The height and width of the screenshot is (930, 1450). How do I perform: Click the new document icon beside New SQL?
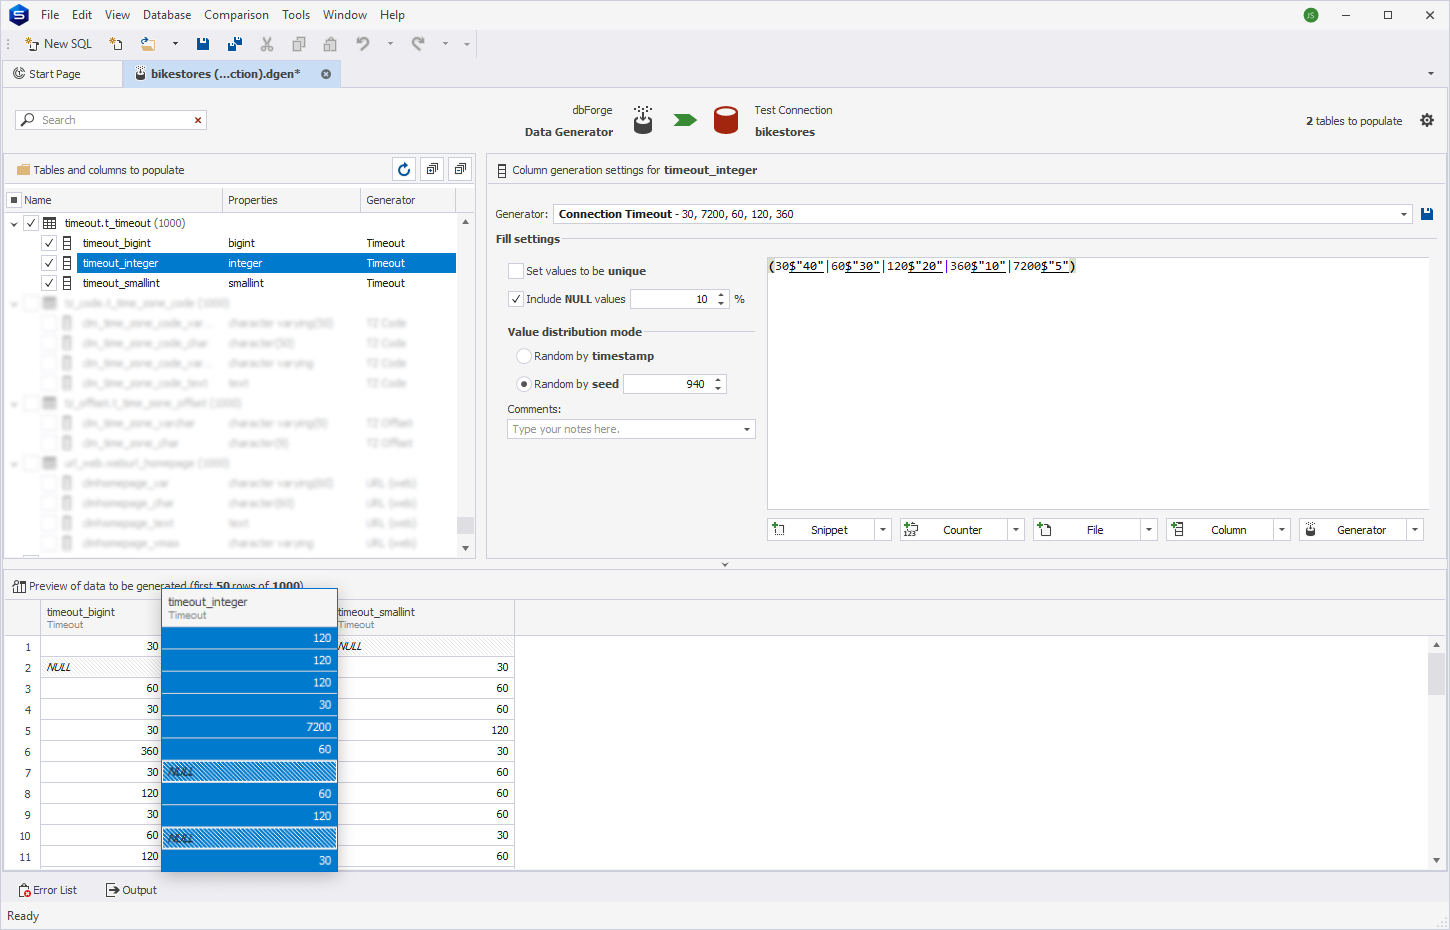tap(116, 44)
